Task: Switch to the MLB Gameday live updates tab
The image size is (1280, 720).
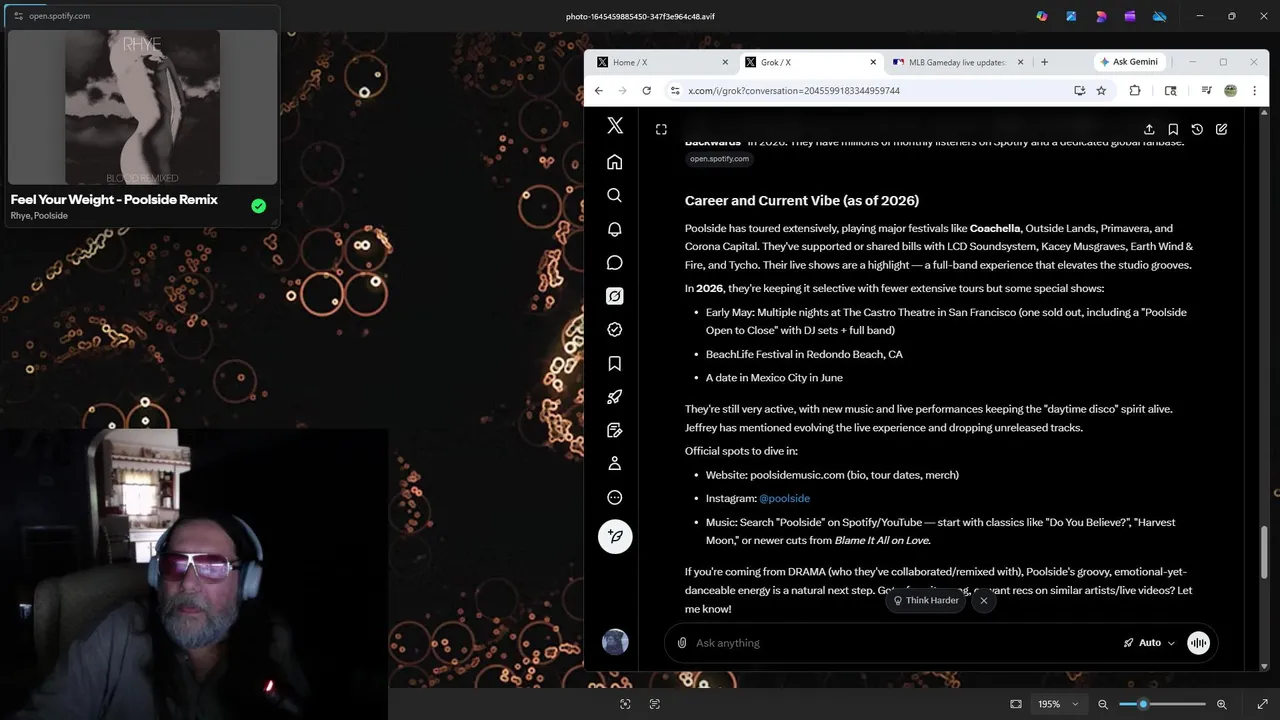Action: [x=957, y=62]
